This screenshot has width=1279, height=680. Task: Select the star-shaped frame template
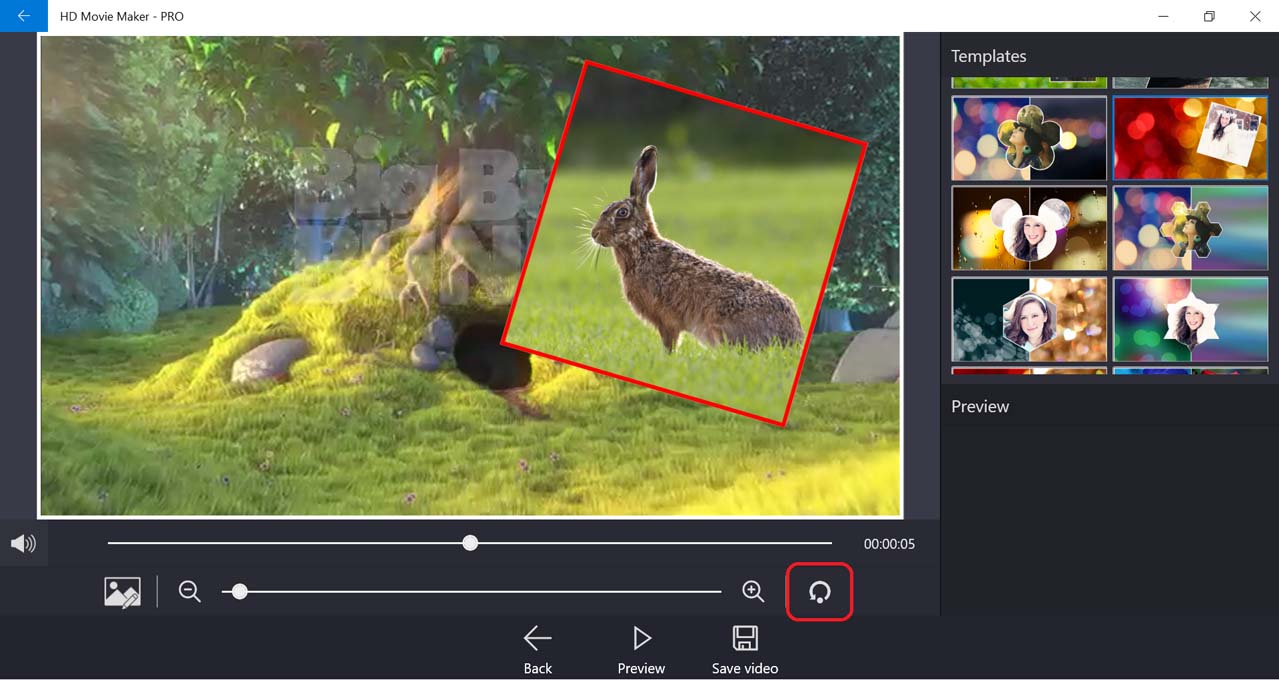(x=1190, y=319)
